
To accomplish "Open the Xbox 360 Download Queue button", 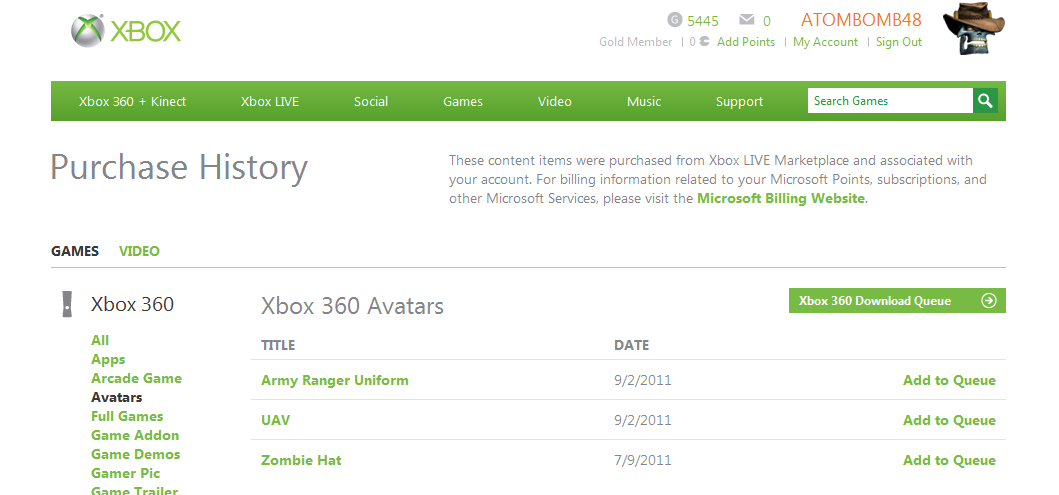I will click(897, 301).
